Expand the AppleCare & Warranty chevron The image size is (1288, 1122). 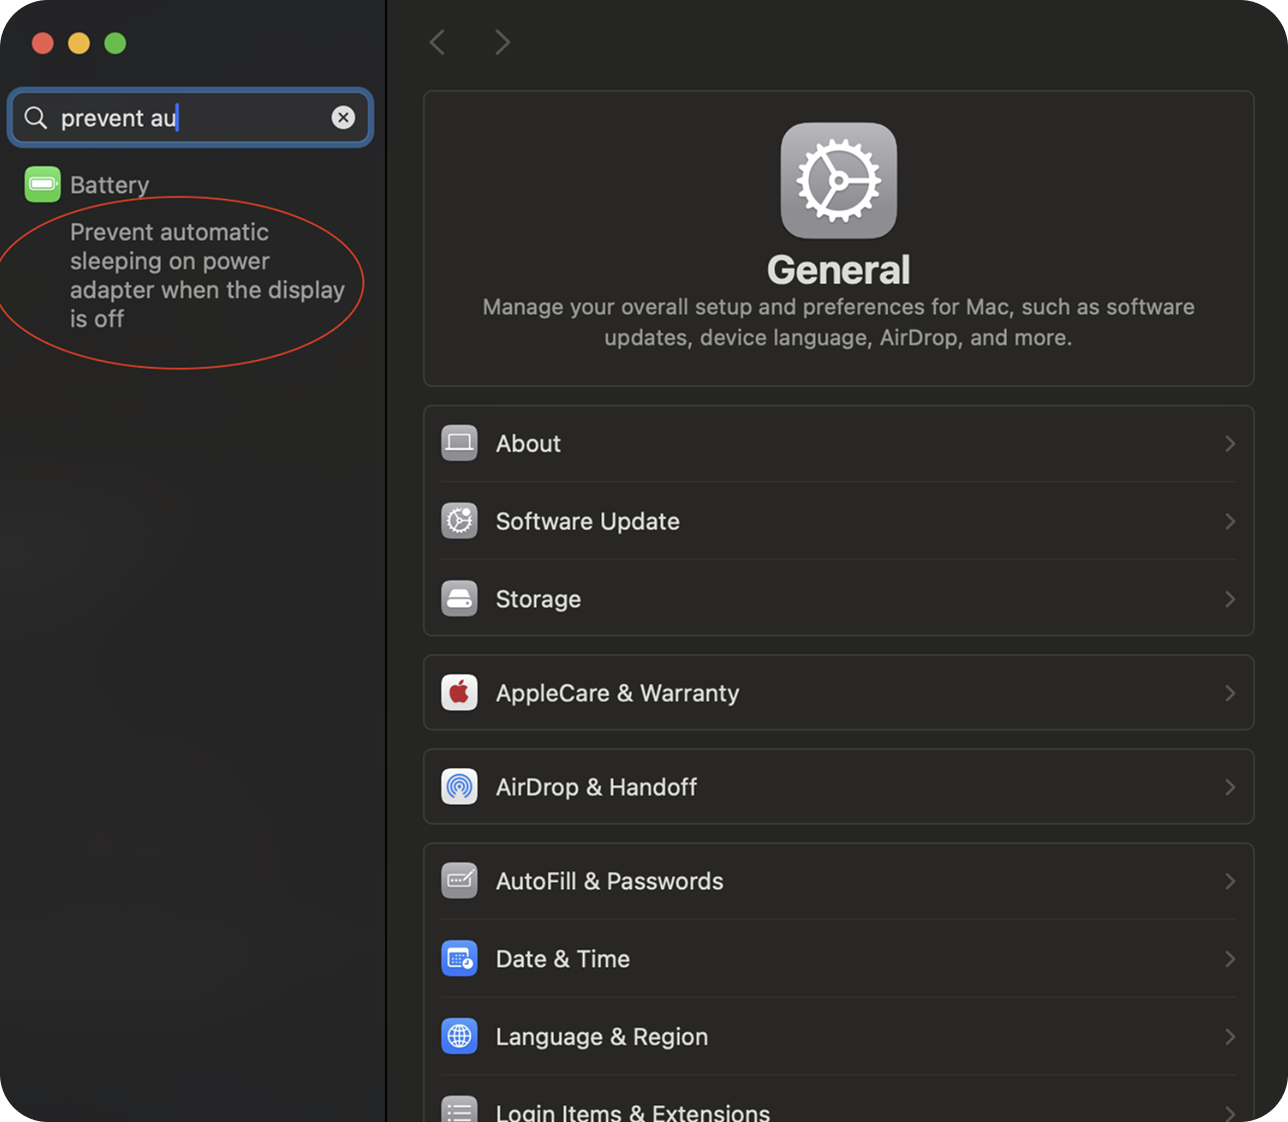click(1230, 693)
